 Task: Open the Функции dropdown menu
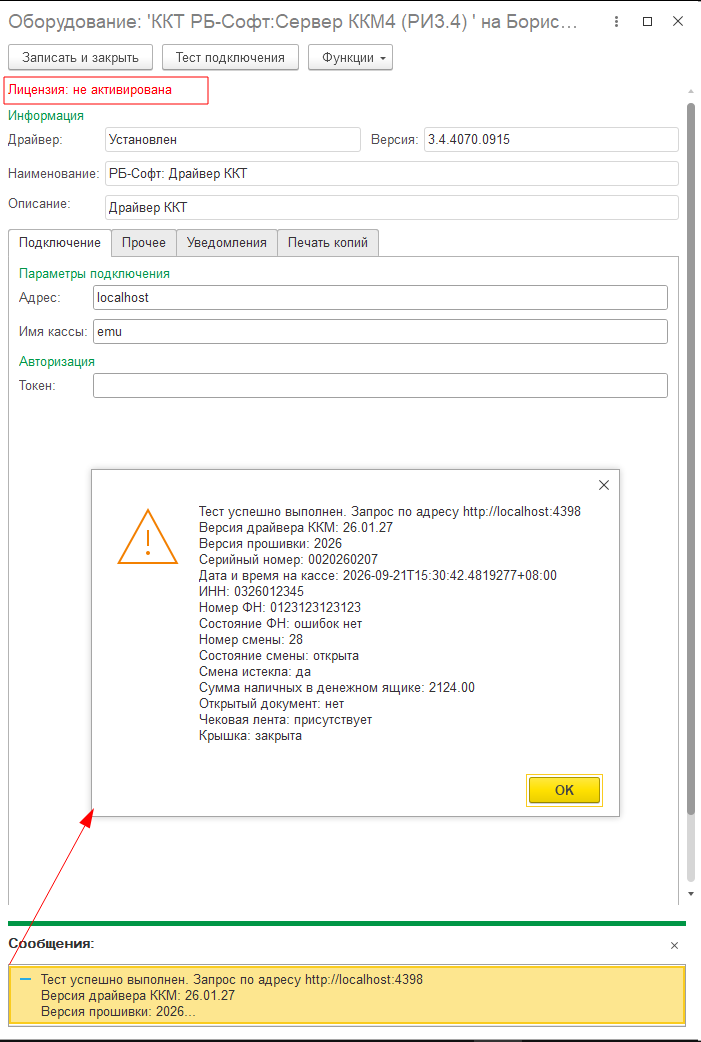[350, 57]
